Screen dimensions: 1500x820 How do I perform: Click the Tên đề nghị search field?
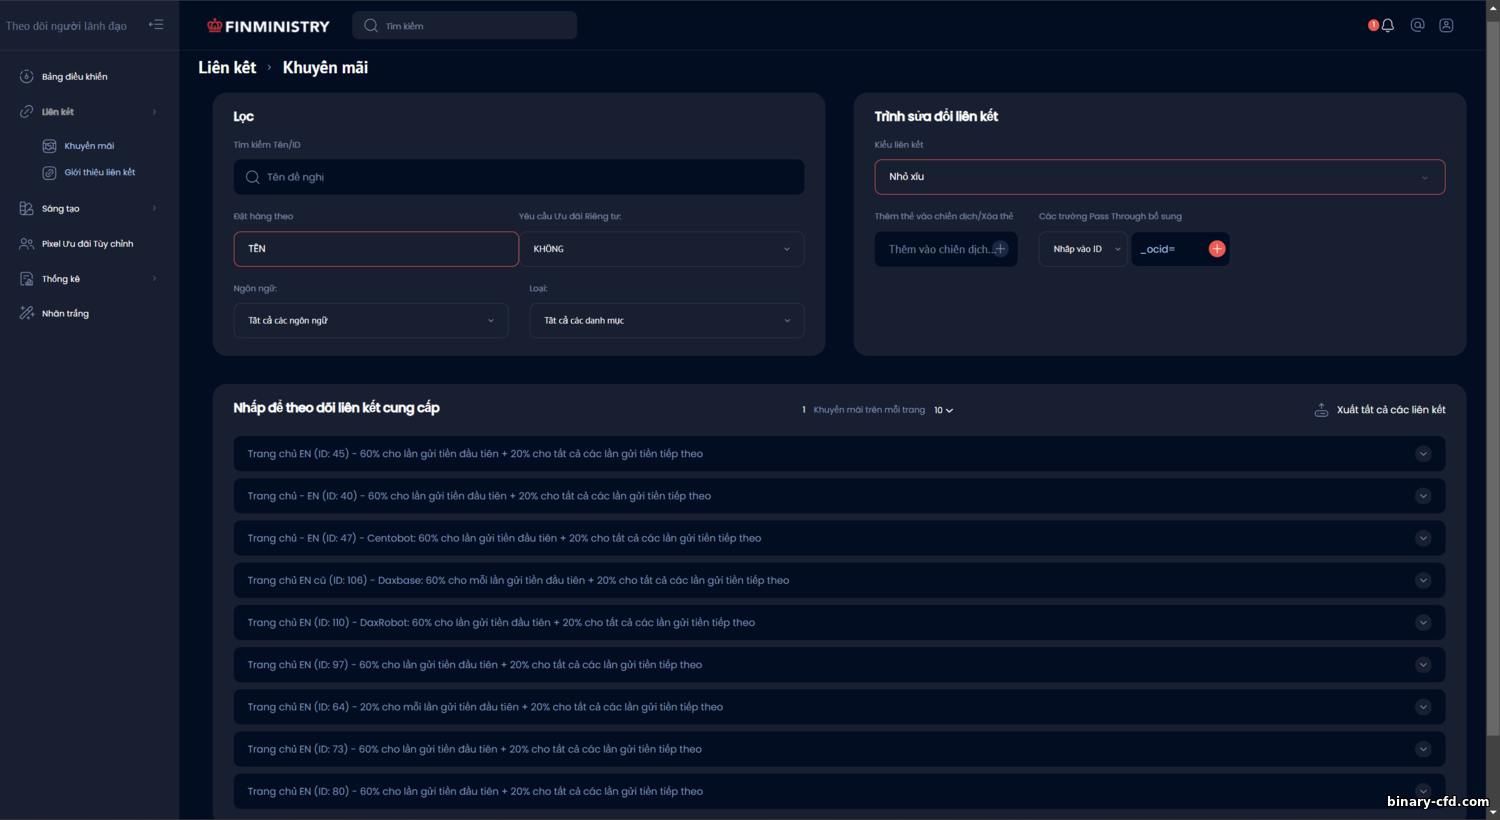pos(519,177)
